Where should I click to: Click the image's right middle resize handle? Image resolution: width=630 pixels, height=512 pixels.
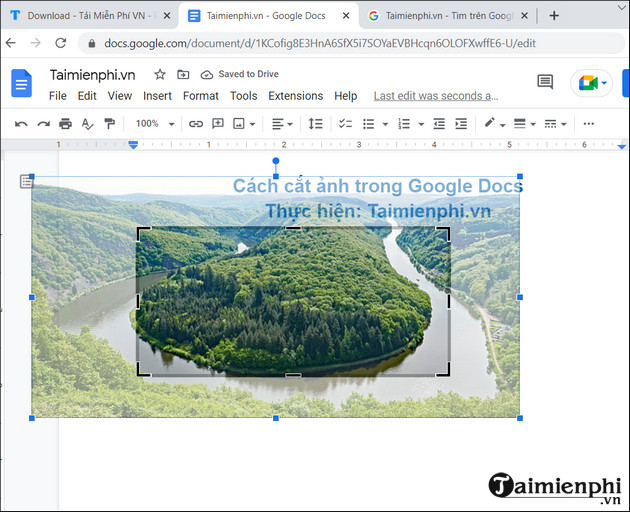(520, 297)
